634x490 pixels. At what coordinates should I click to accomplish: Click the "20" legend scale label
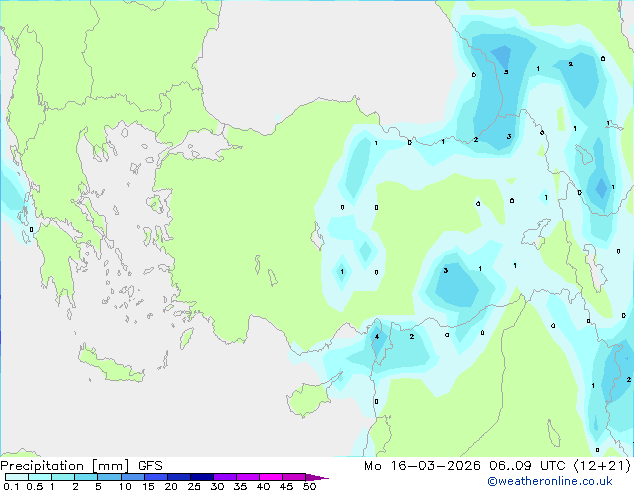pos(171,486)
